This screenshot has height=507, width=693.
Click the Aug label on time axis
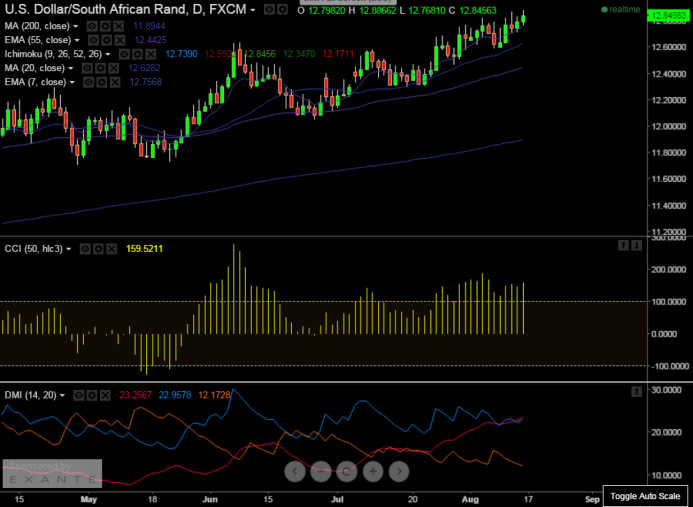click(x=470, y=499)
